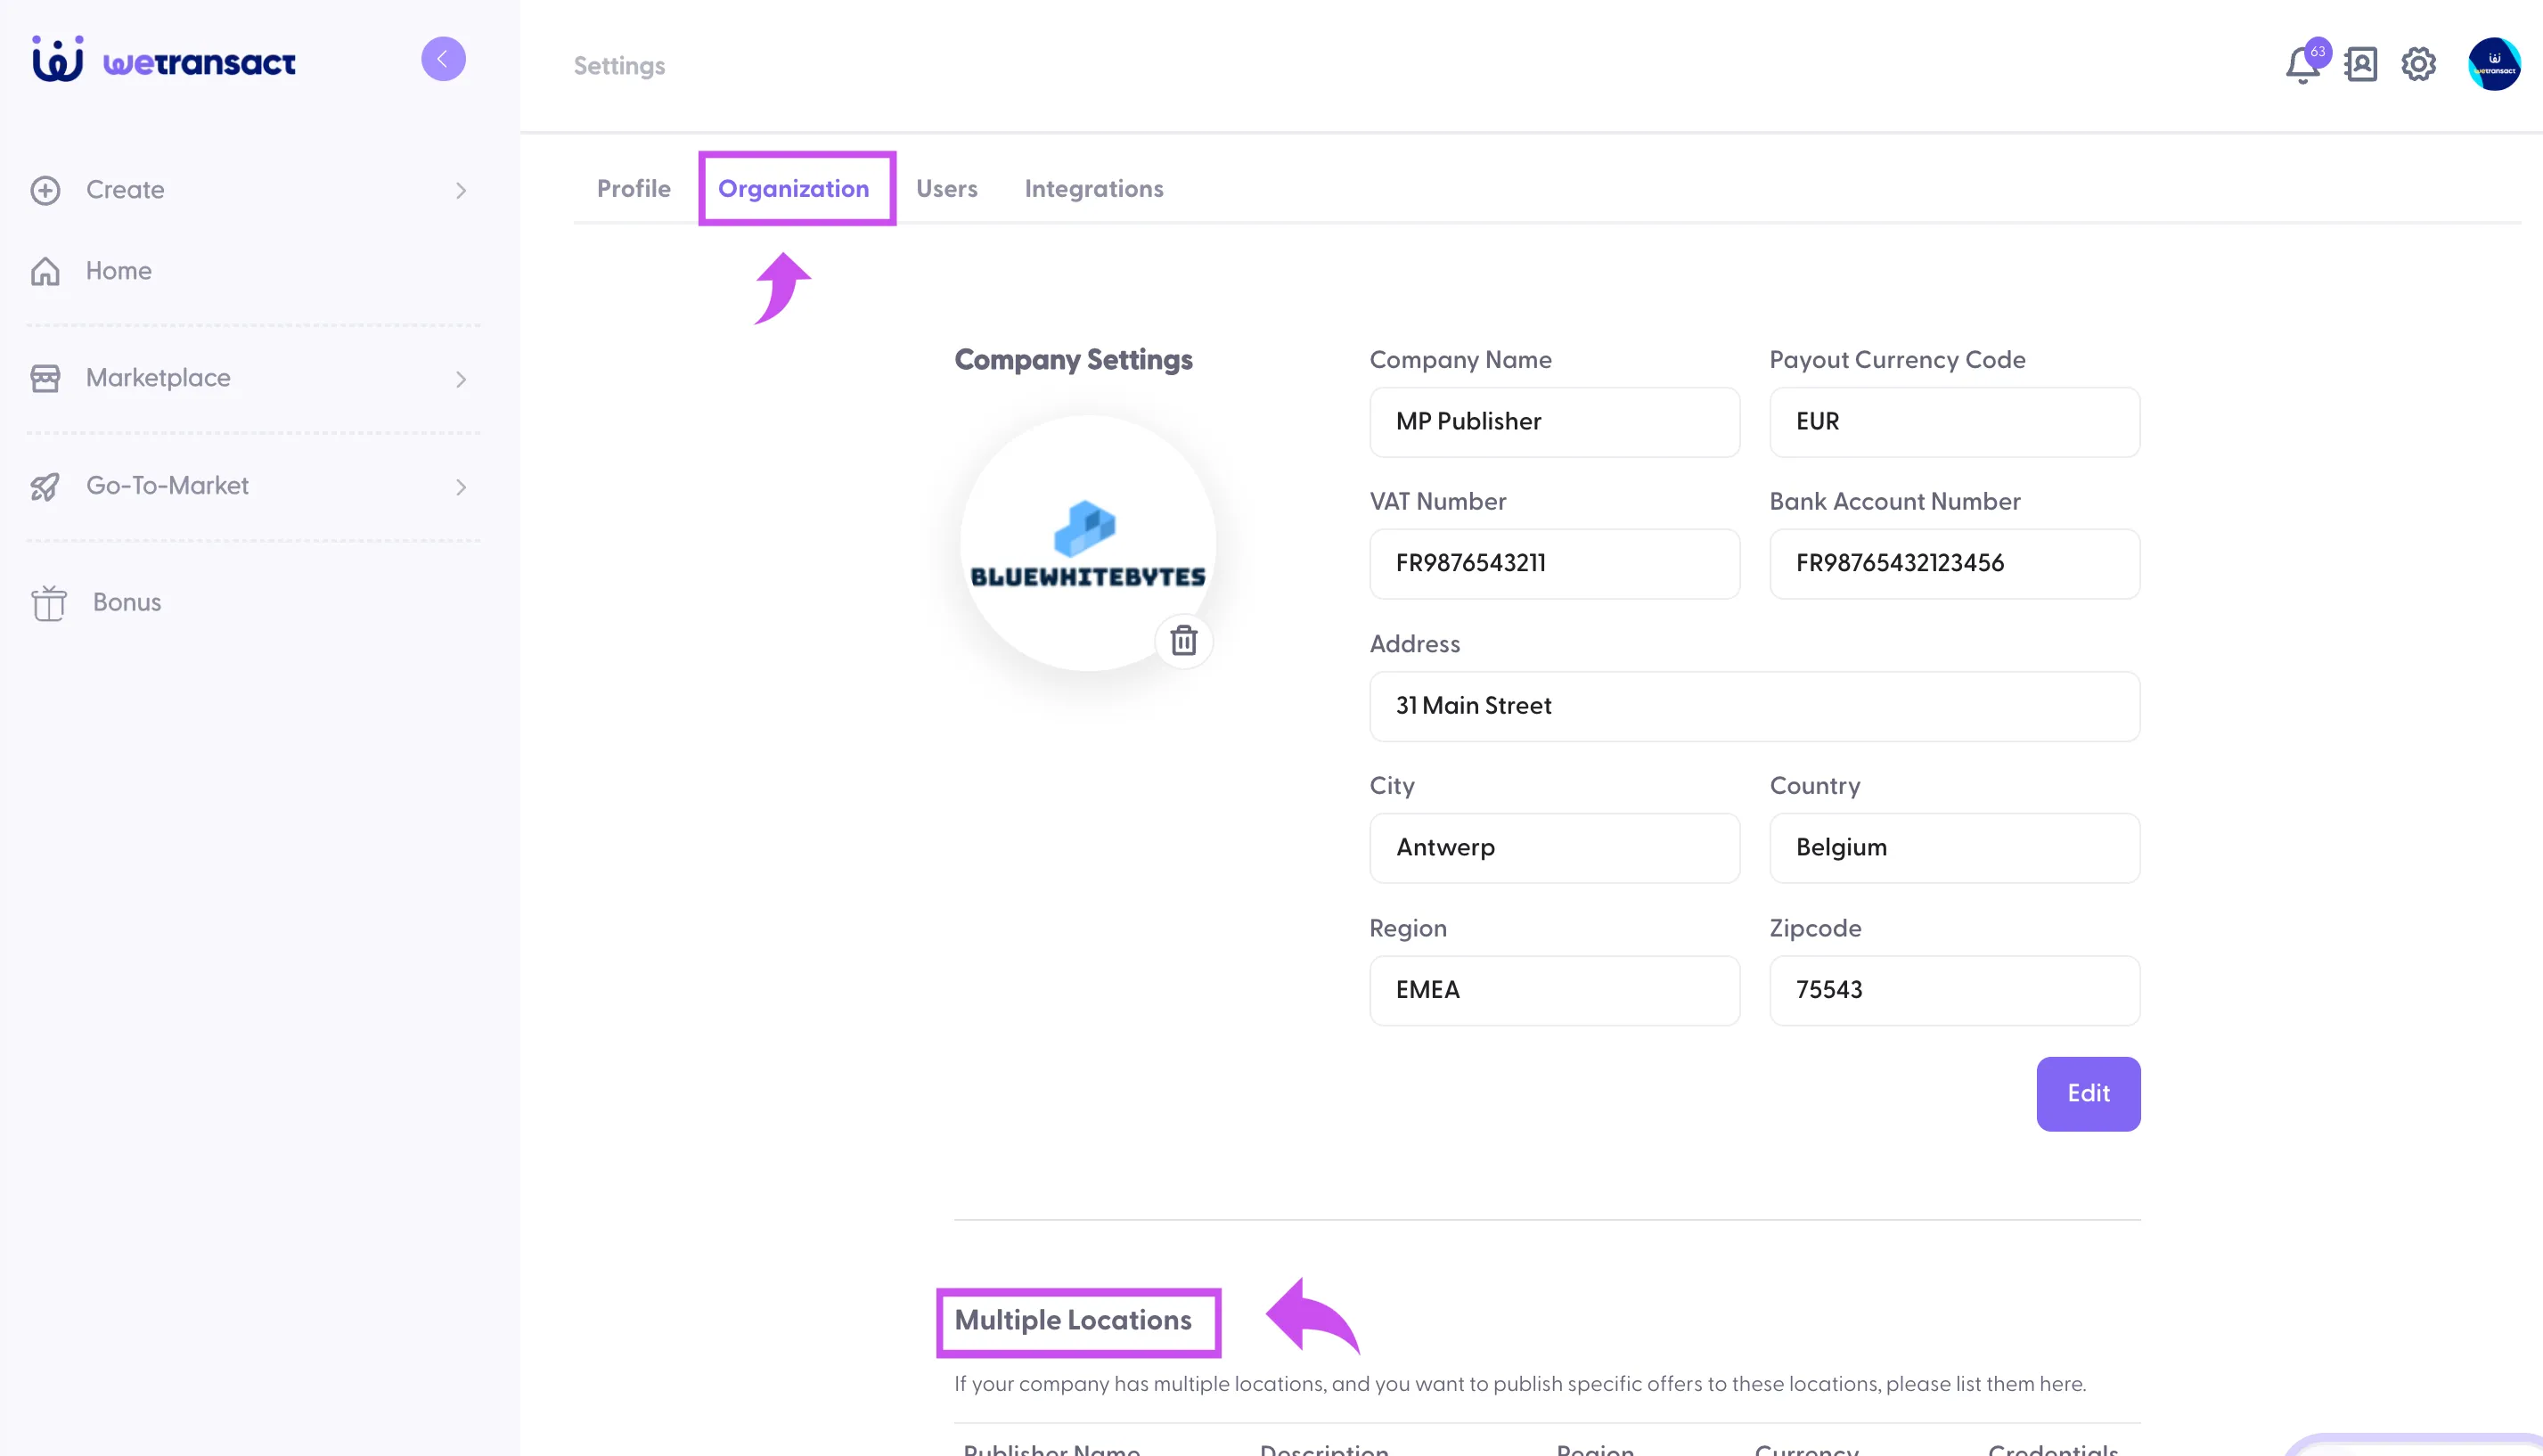Screen dimensions: 2543x1456
Task: Delete the company logo with trash icon
Action: [x=1184, y=640]
